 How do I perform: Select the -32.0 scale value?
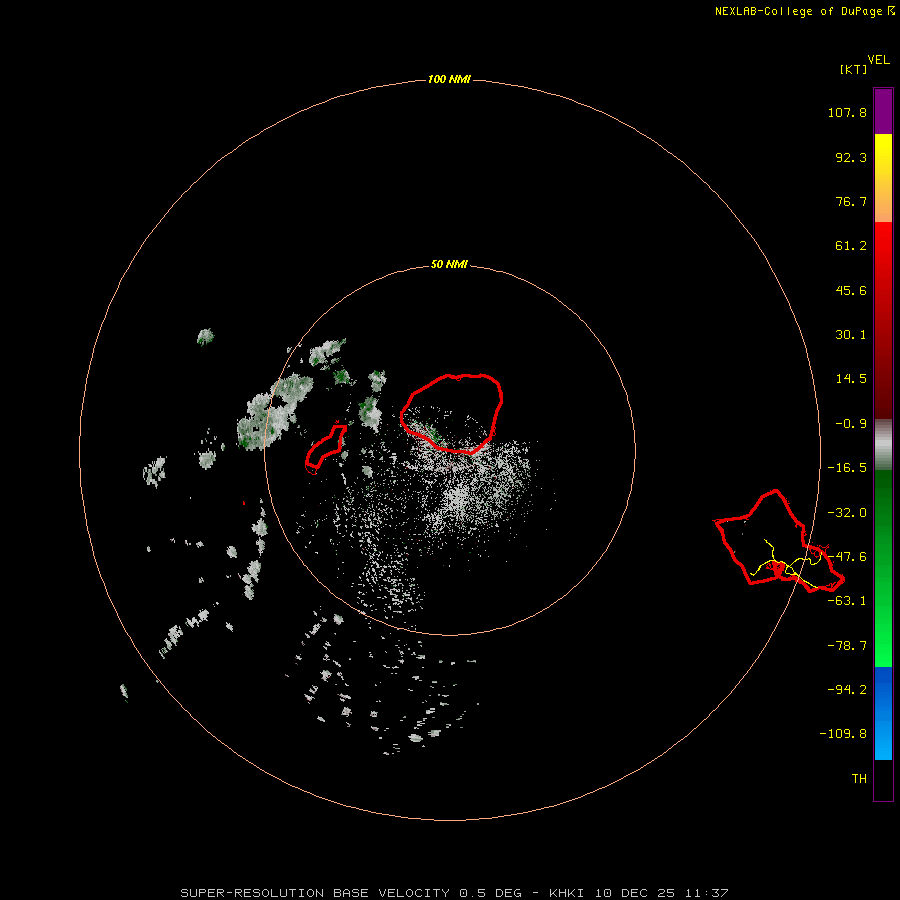click(847, 513)
